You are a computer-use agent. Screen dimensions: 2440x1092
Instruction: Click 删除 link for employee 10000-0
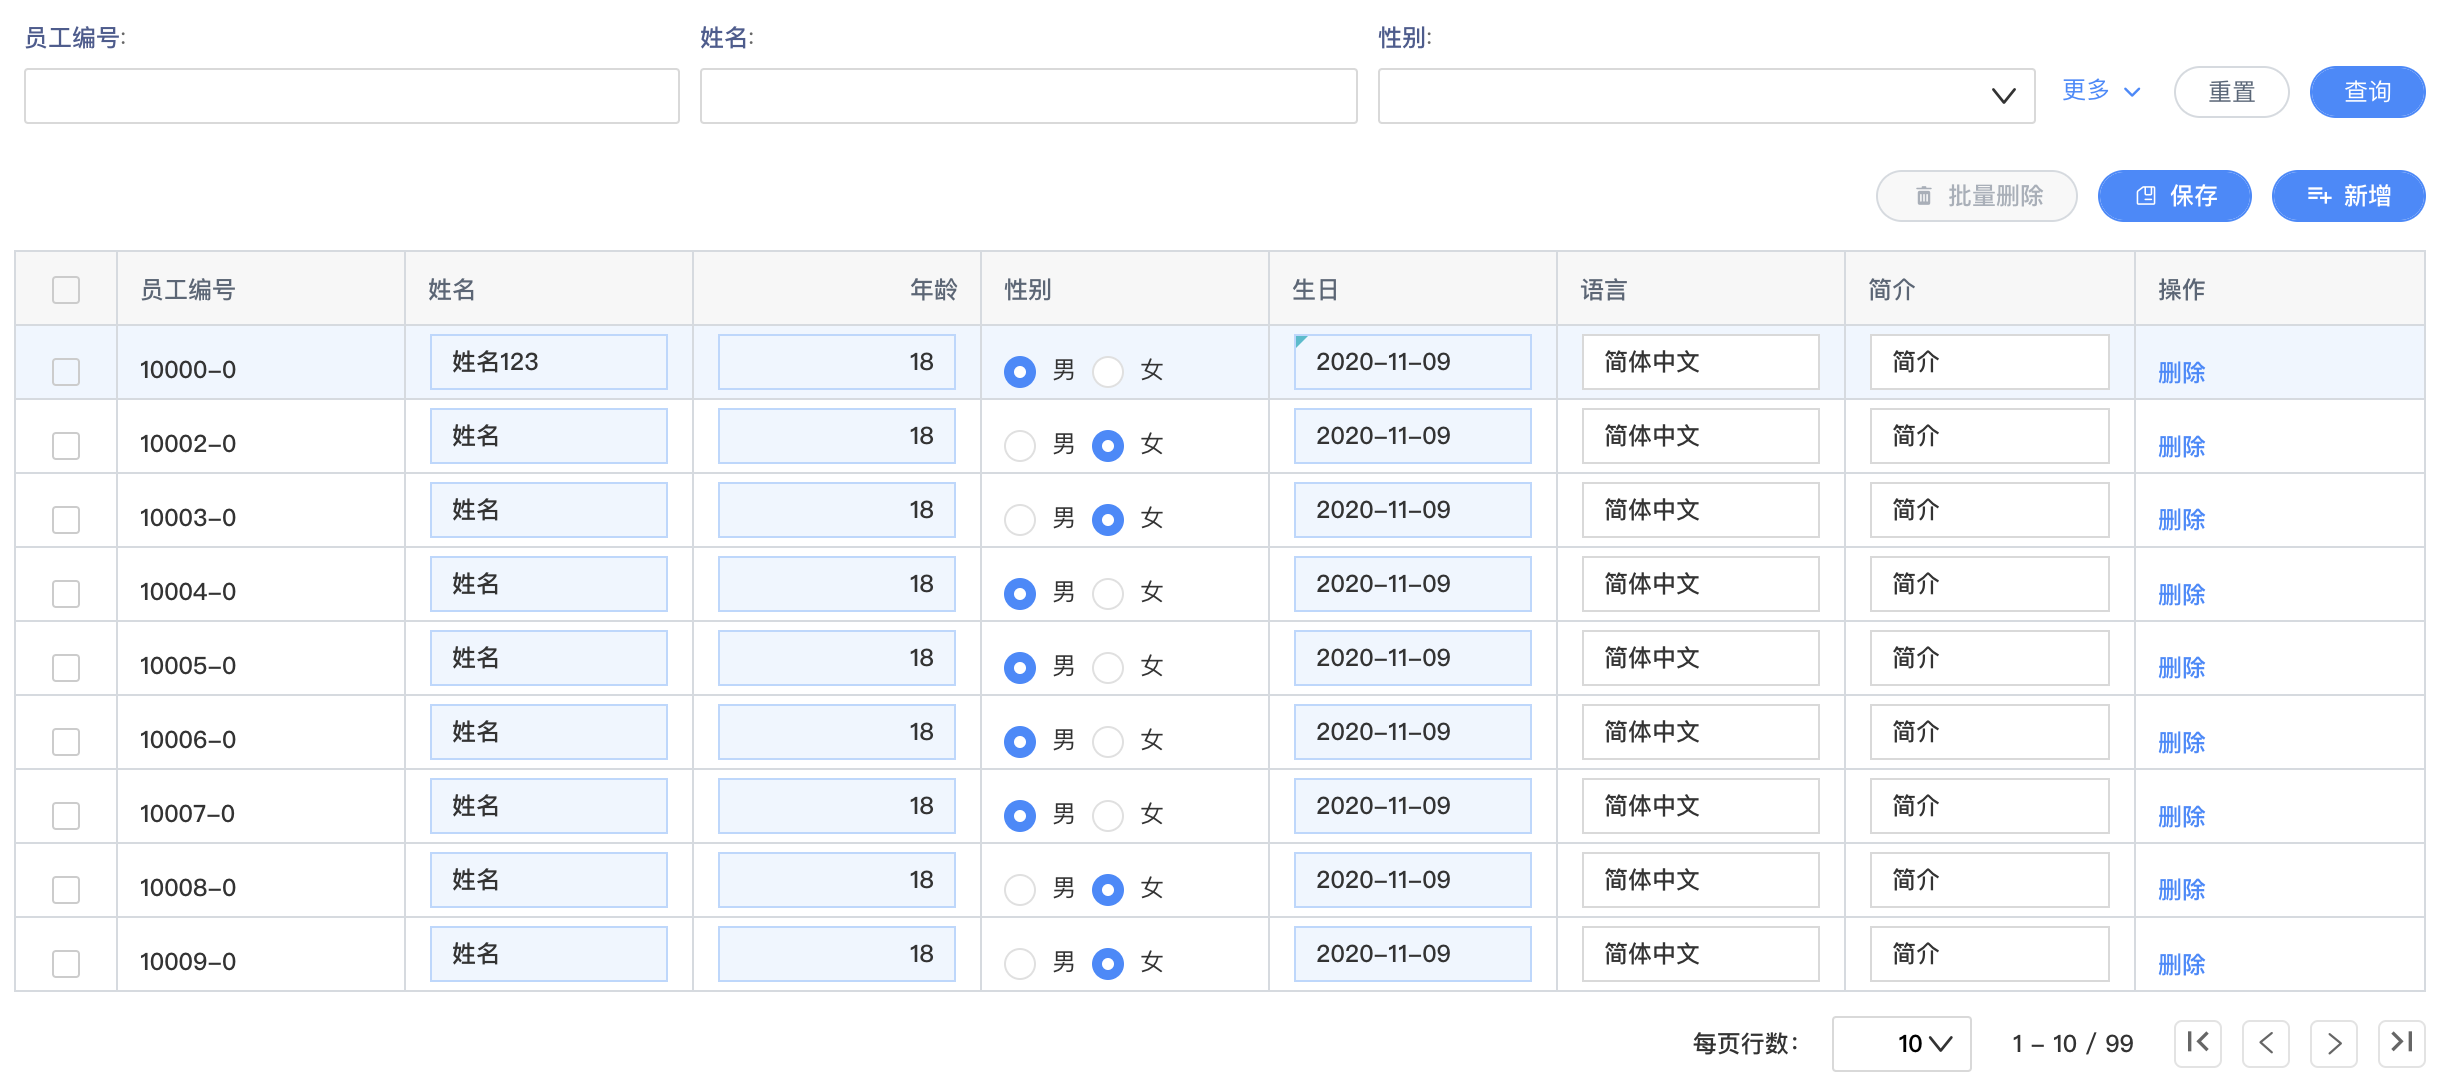click(2181, 372)
